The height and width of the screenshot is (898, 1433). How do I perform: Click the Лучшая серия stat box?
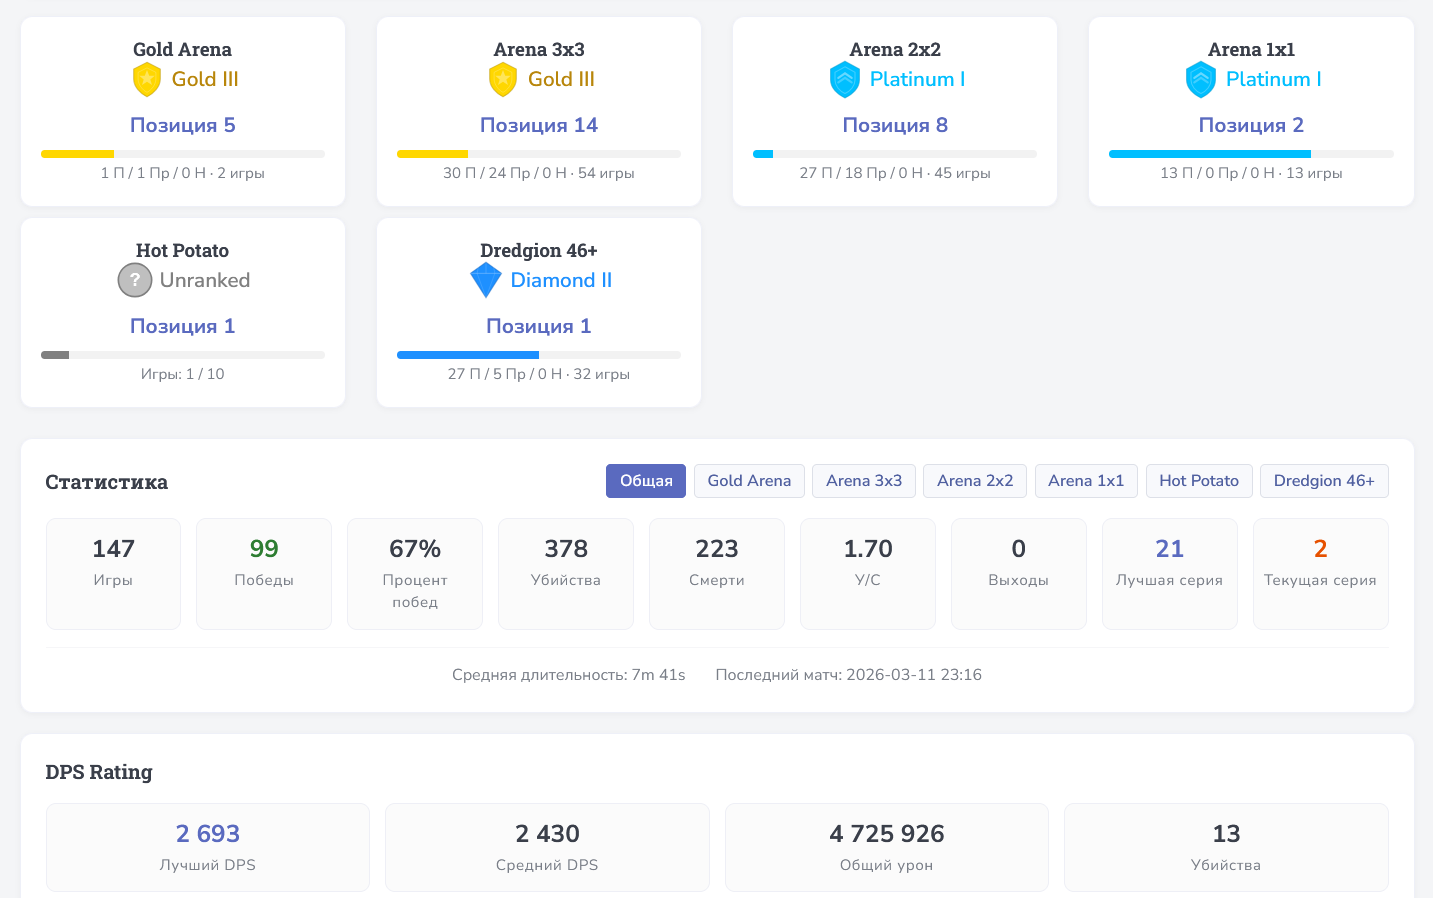pyautogui.click(x=1169, y=573)
